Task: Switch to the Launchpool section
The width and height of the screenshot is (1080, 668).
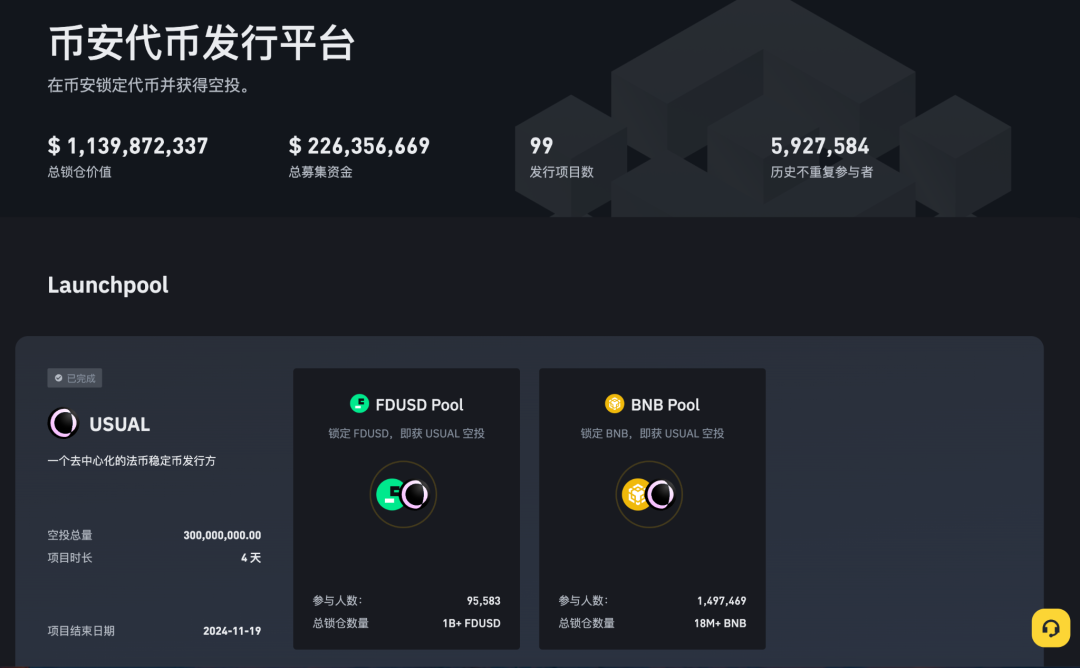Action: coord(107,285)
